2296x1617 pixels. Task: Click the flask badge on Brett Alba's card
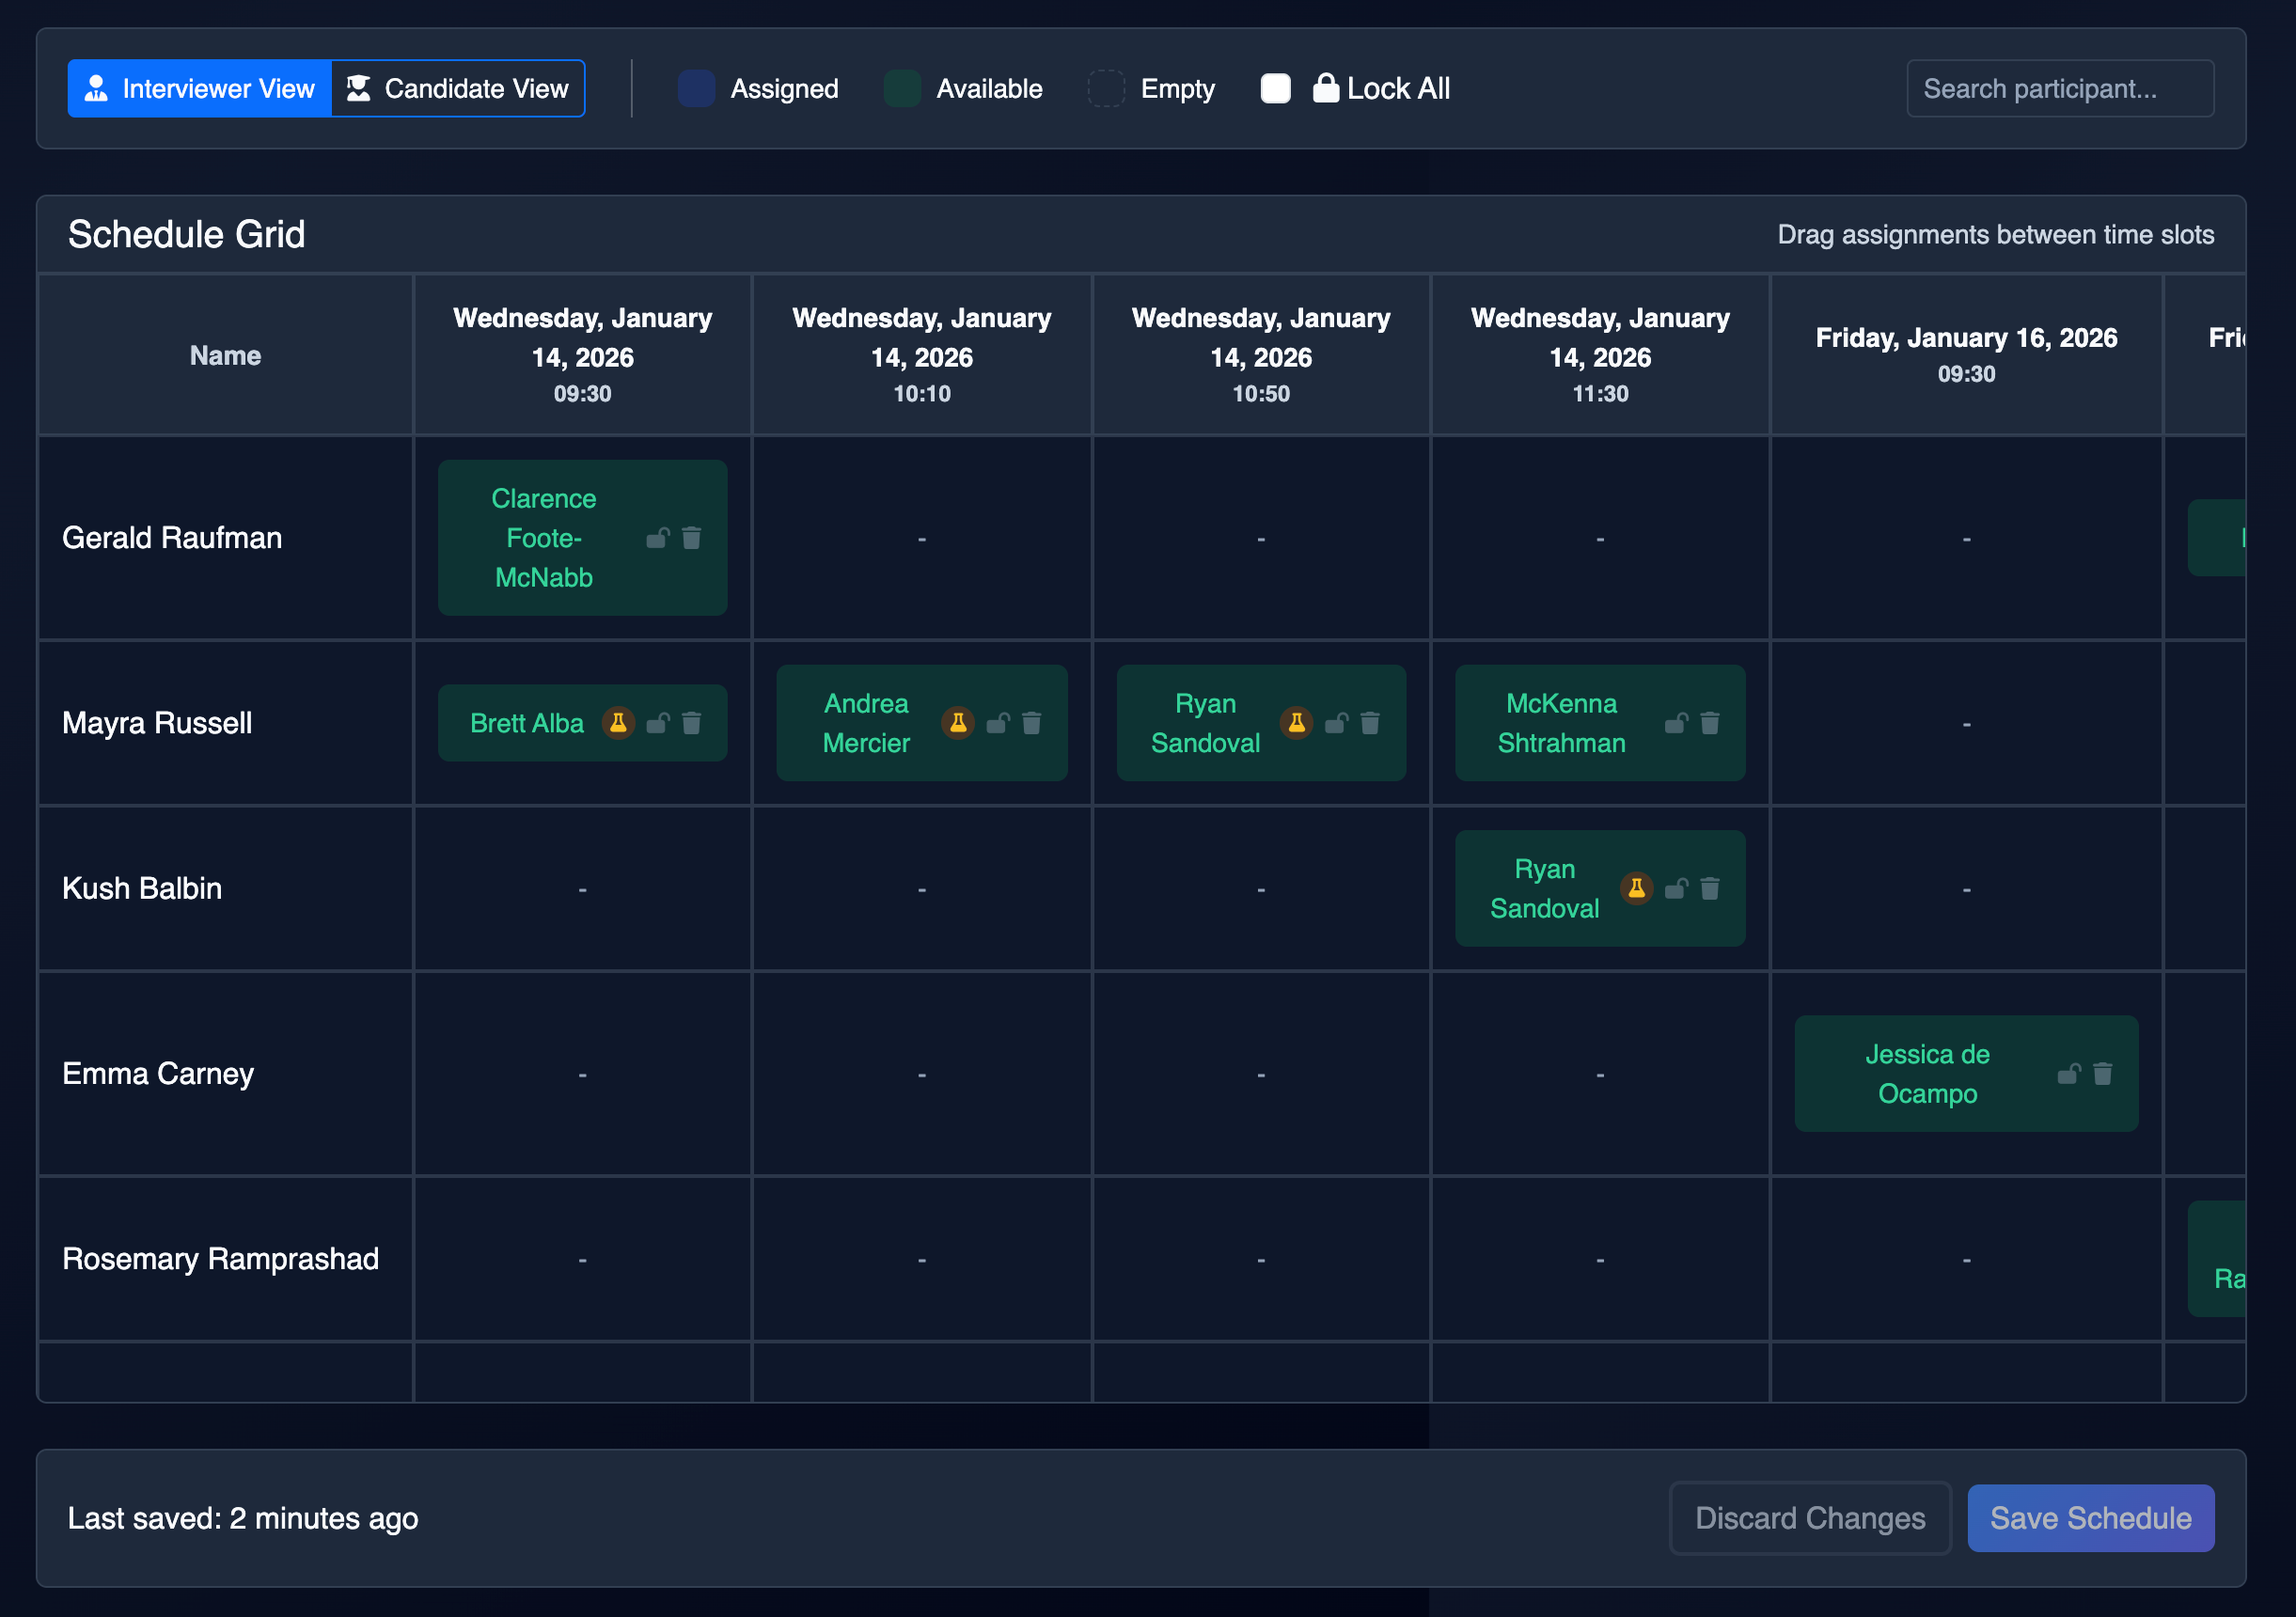618,722
